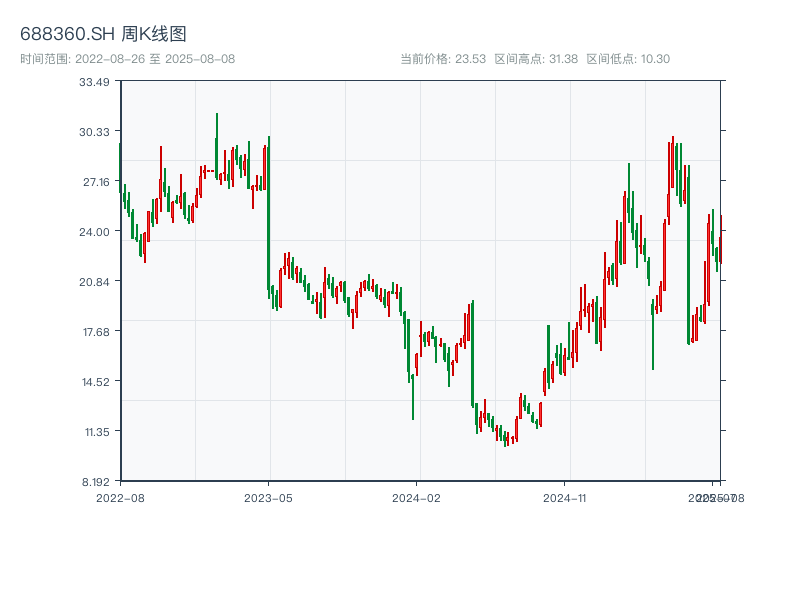This screenshot has width=800, height=600.
Task: Click the 688360.SH 周K线图 chart title
Action: click(103, 35)
